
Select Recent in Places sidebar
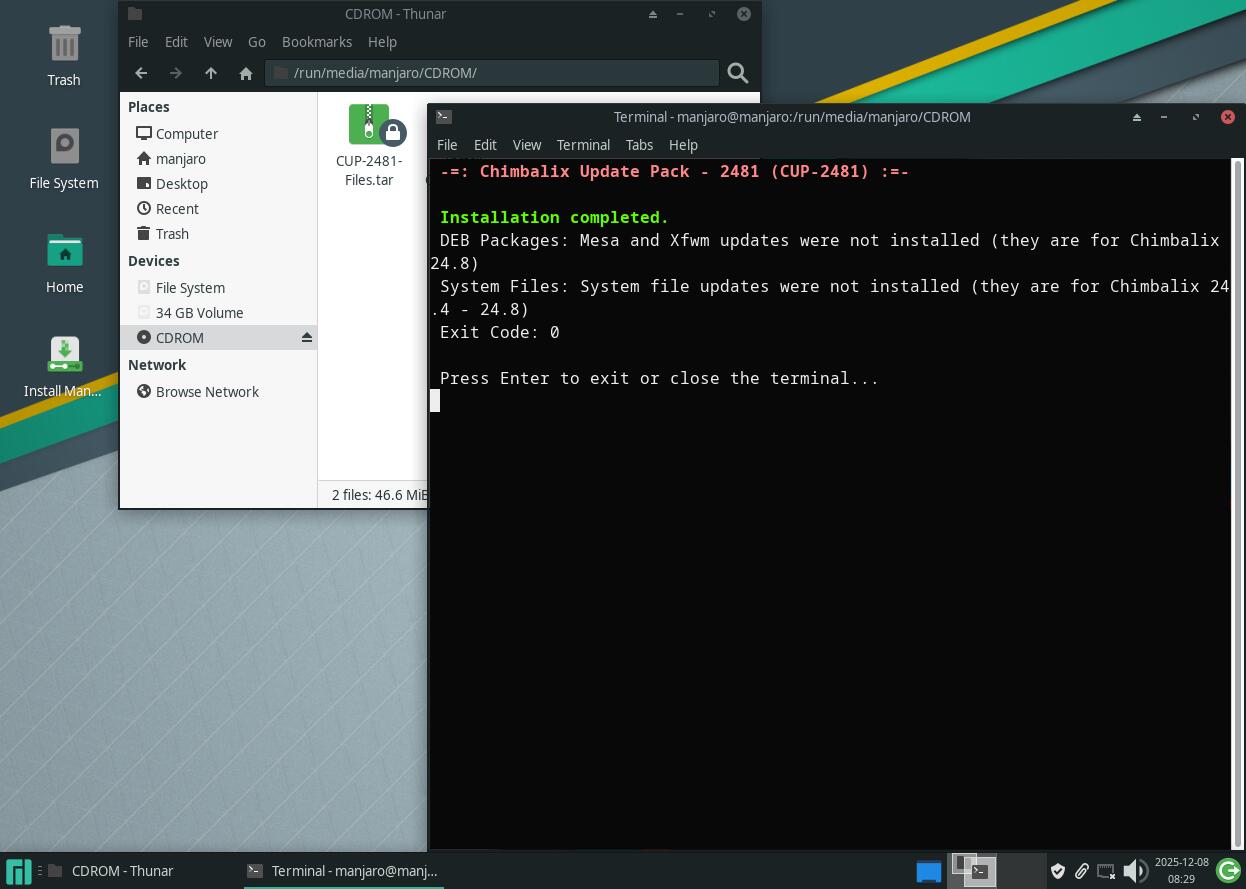coord(177,209)
